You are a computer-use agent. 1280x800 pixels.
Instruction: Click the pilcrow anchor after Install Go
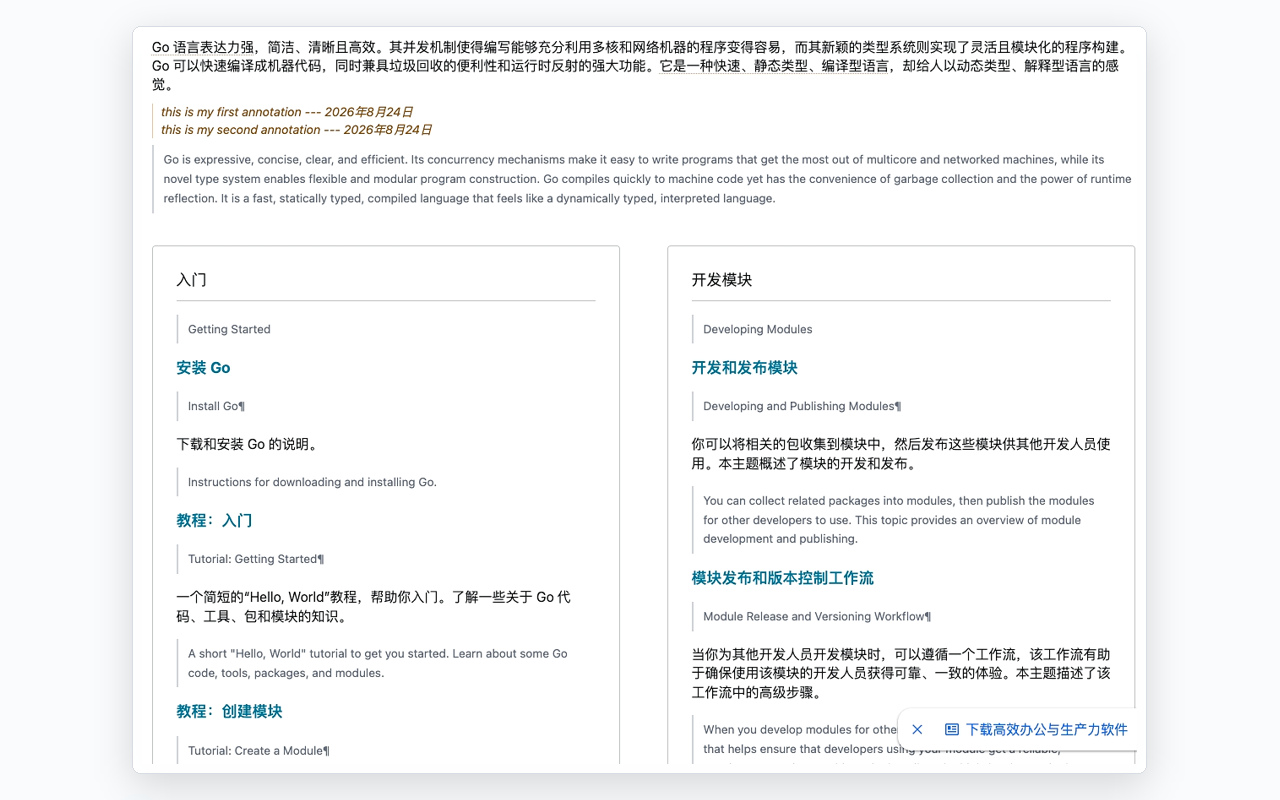click(x=242, y=406)
